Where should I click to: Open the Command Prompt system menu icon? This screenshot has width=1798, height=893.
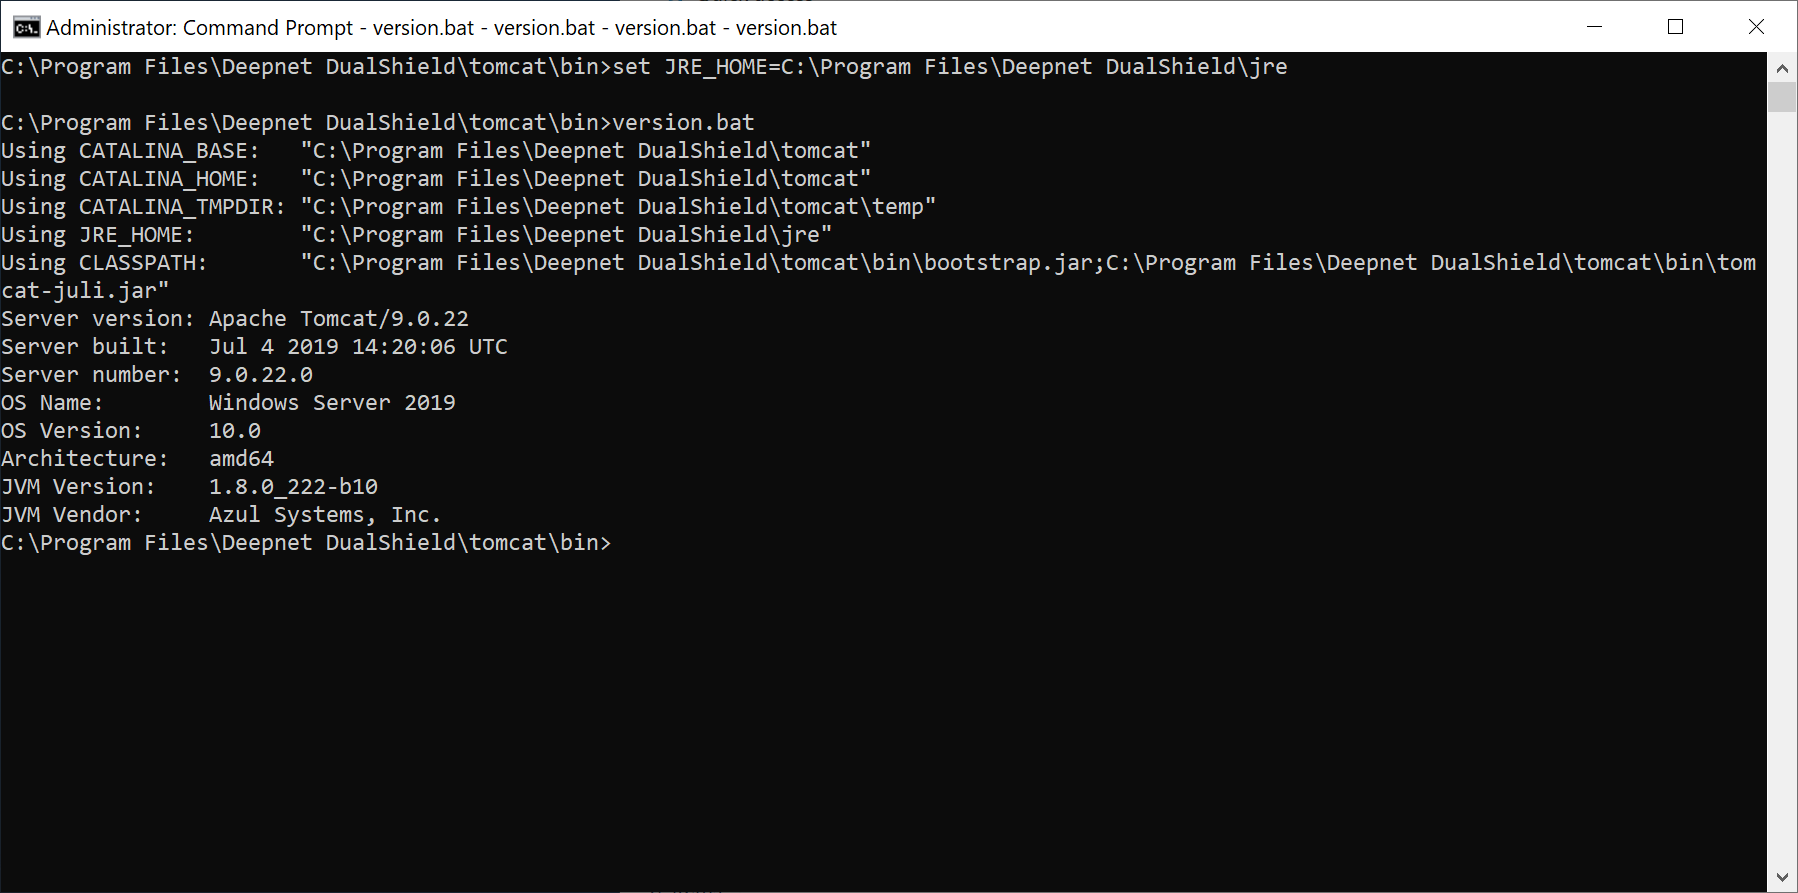click(26, 27)
